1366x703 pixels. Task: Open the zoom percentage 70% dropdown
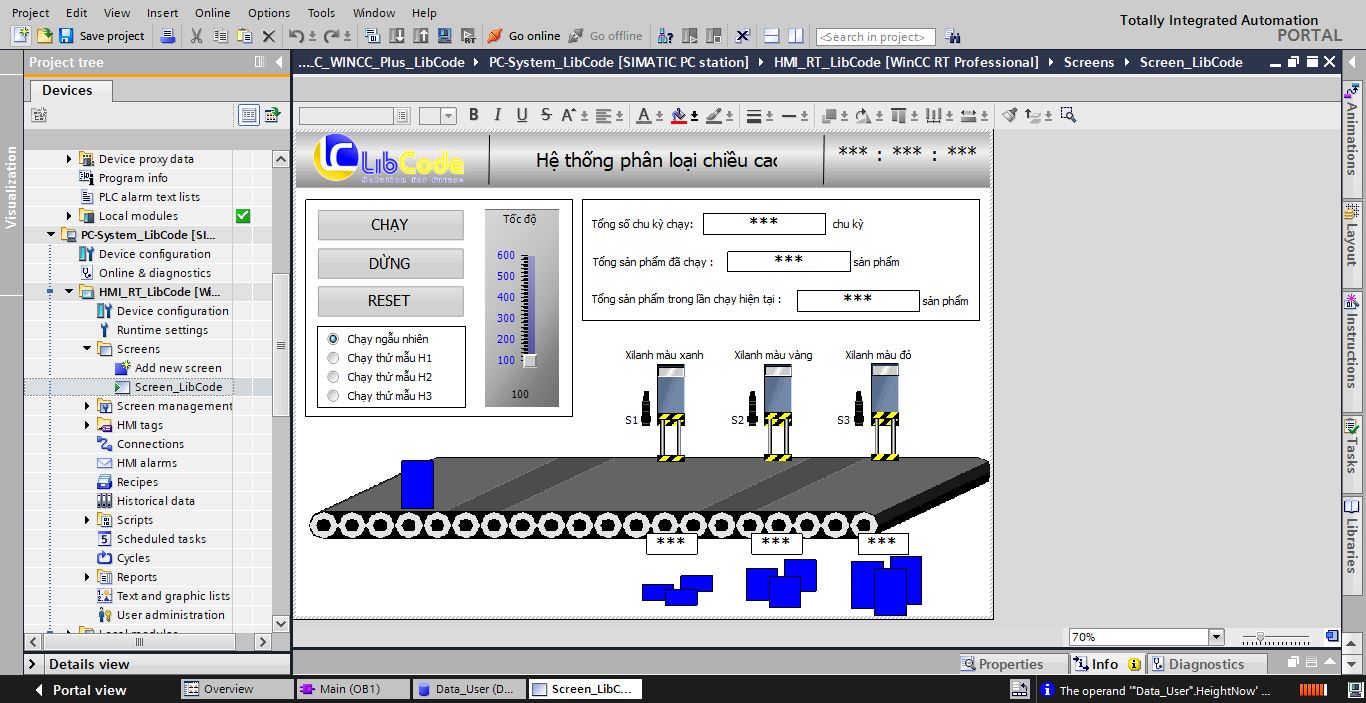point(1216,637)
